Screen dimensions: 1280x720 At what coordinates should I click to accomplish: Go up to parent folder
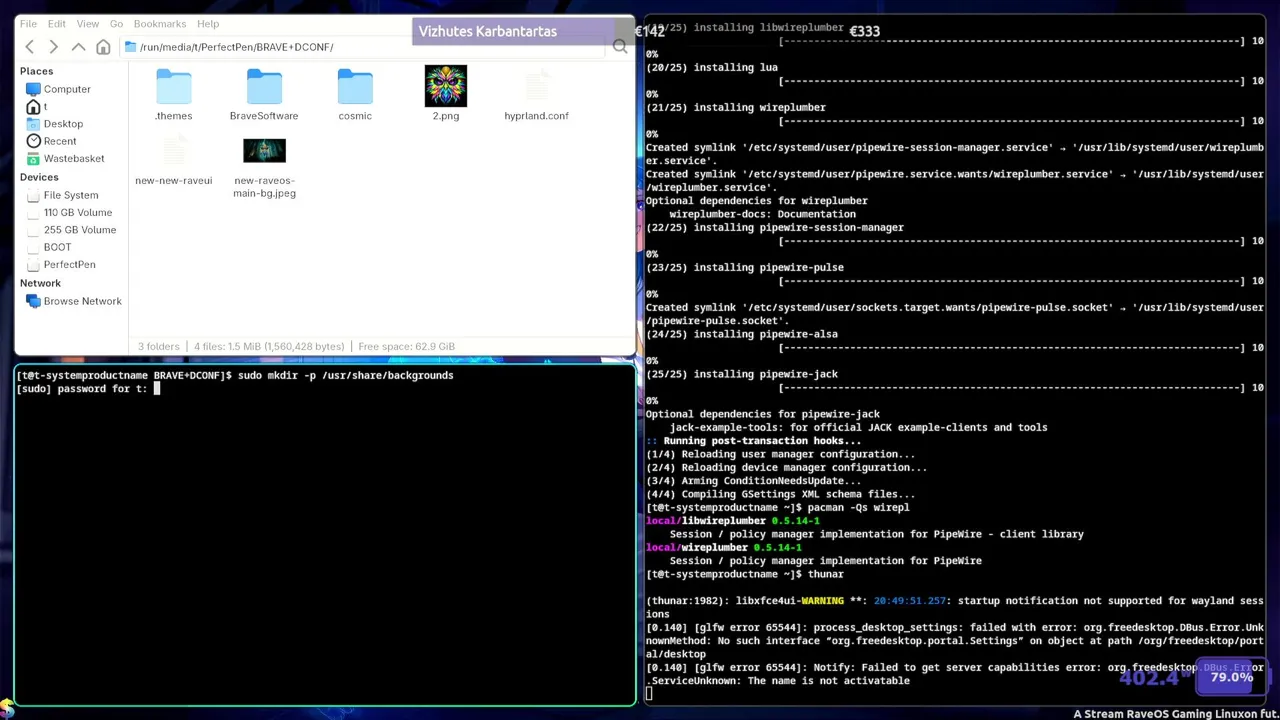[78, 47]
